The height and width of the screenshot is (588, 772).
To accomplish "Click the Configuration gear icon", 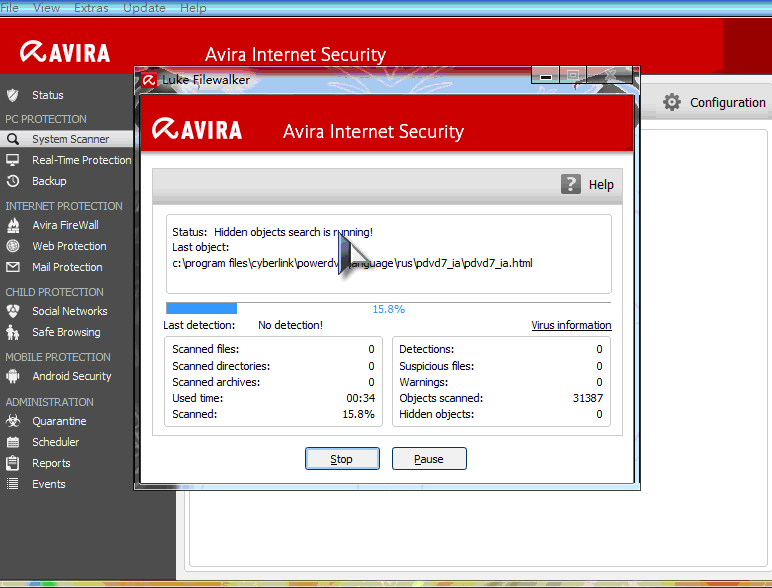I will pos(672,102).
